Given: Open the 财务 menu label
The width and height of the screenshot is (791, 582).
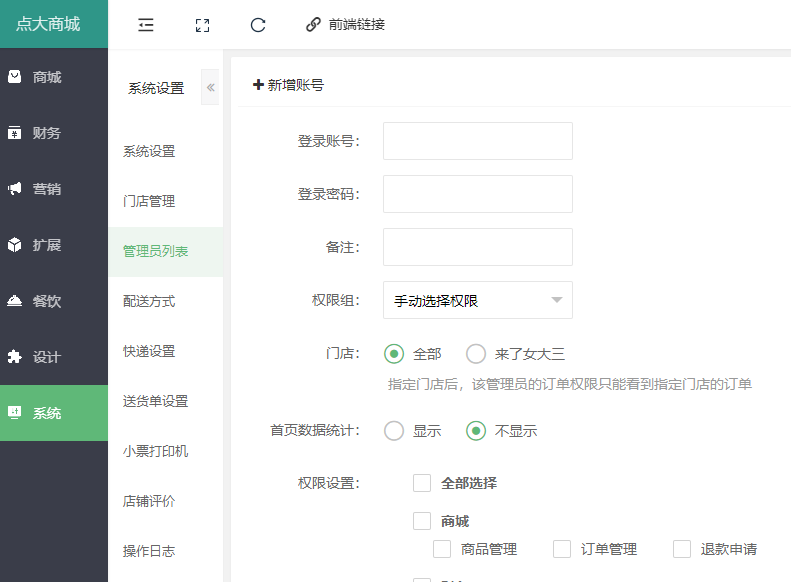Looking at the screenshot, I should [x=47, y=133].
